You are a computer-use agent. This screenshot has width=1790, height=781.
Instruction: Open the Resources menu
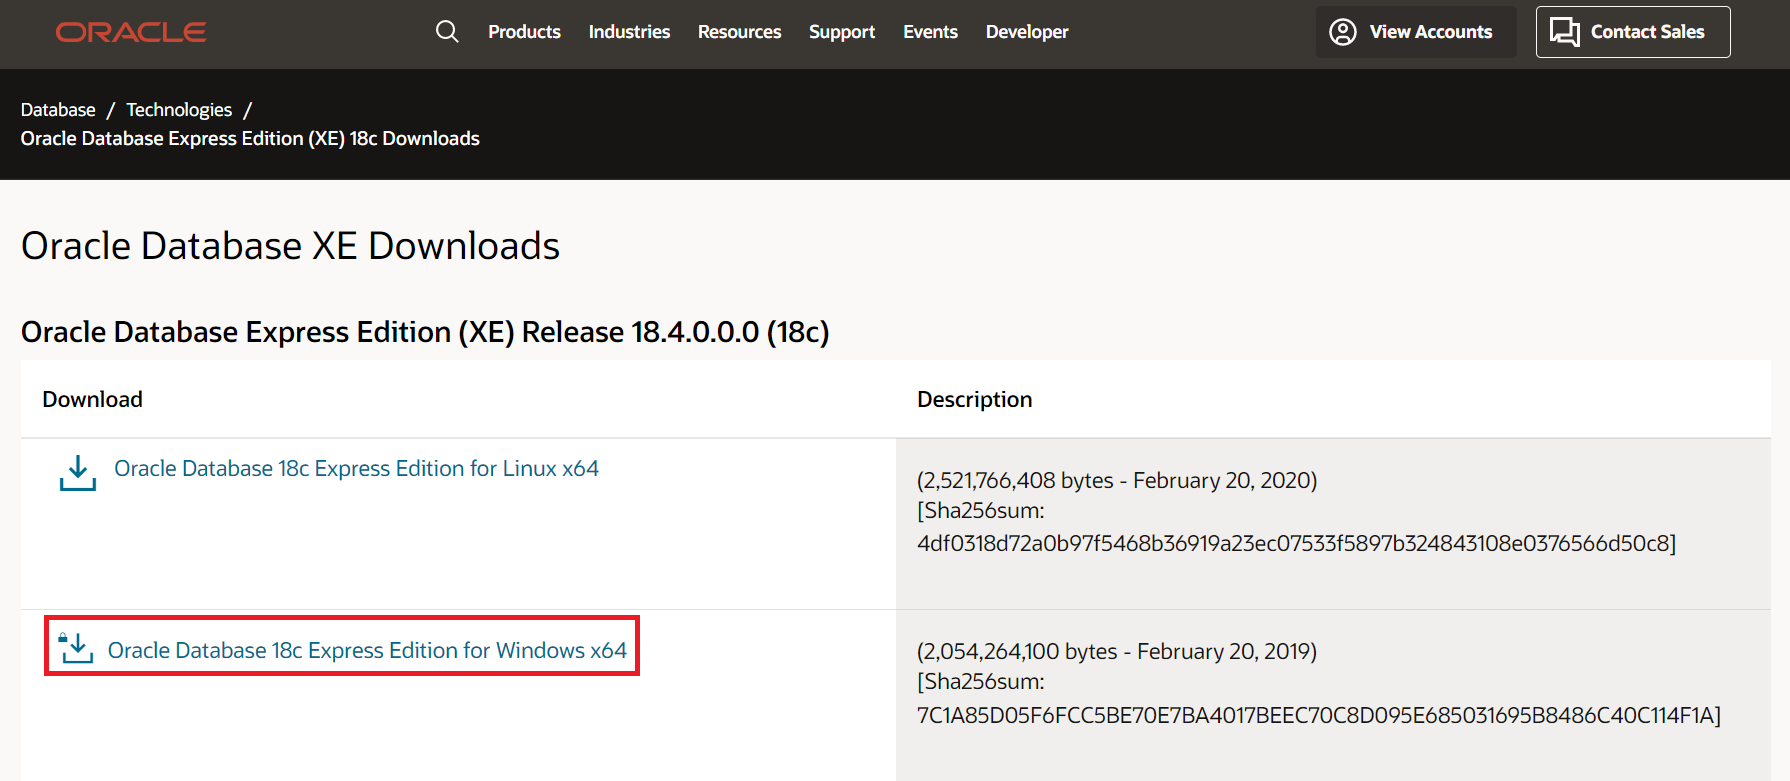point(739,32)
